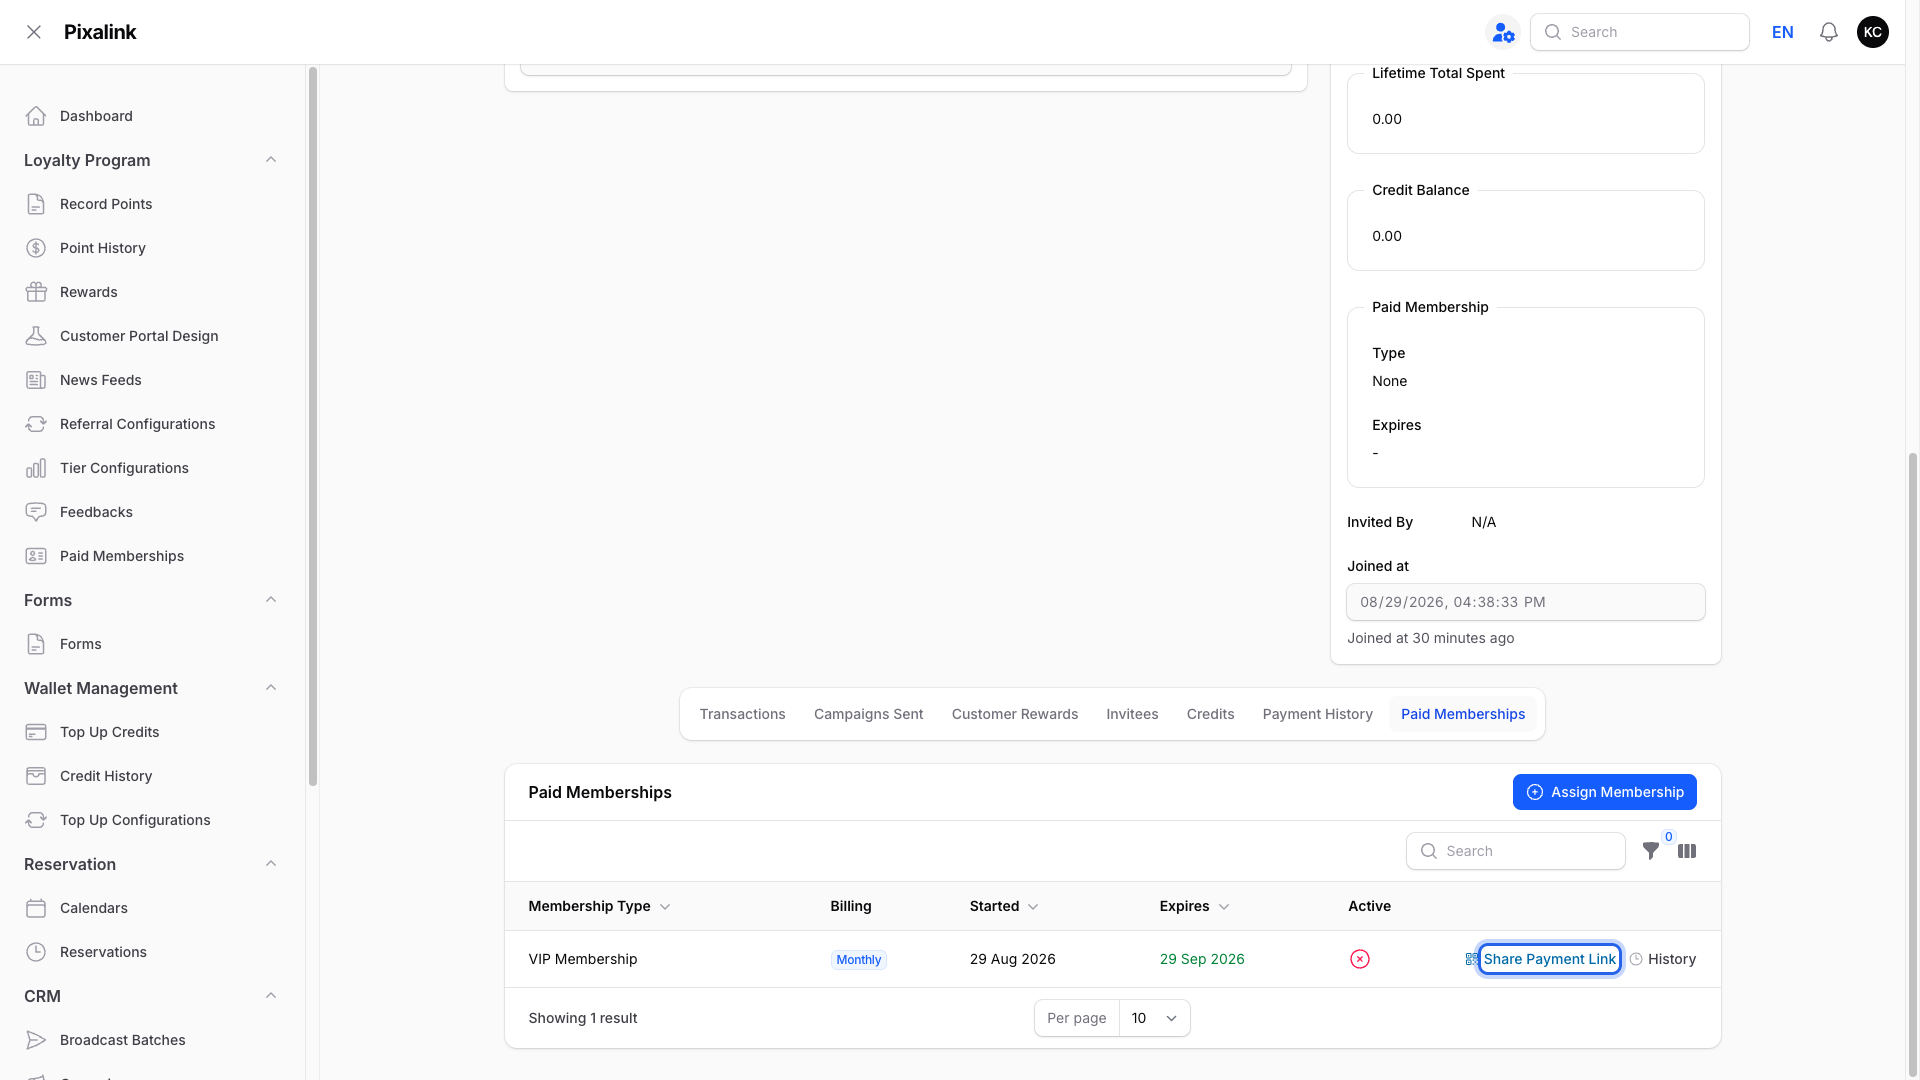1920x1080 pixels.
Task: Switch language with the EN button
Action: (1782, 32)
